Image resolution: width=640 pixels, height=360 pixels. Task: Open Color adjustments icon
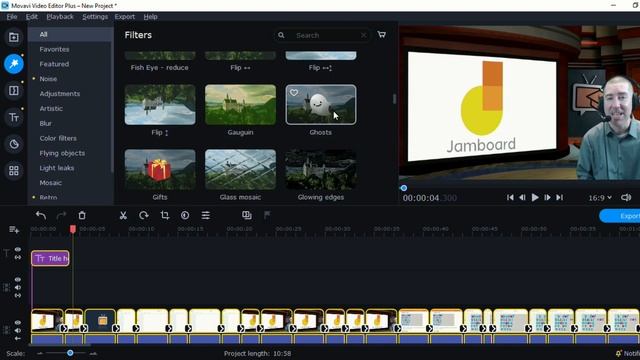[185, 215]
